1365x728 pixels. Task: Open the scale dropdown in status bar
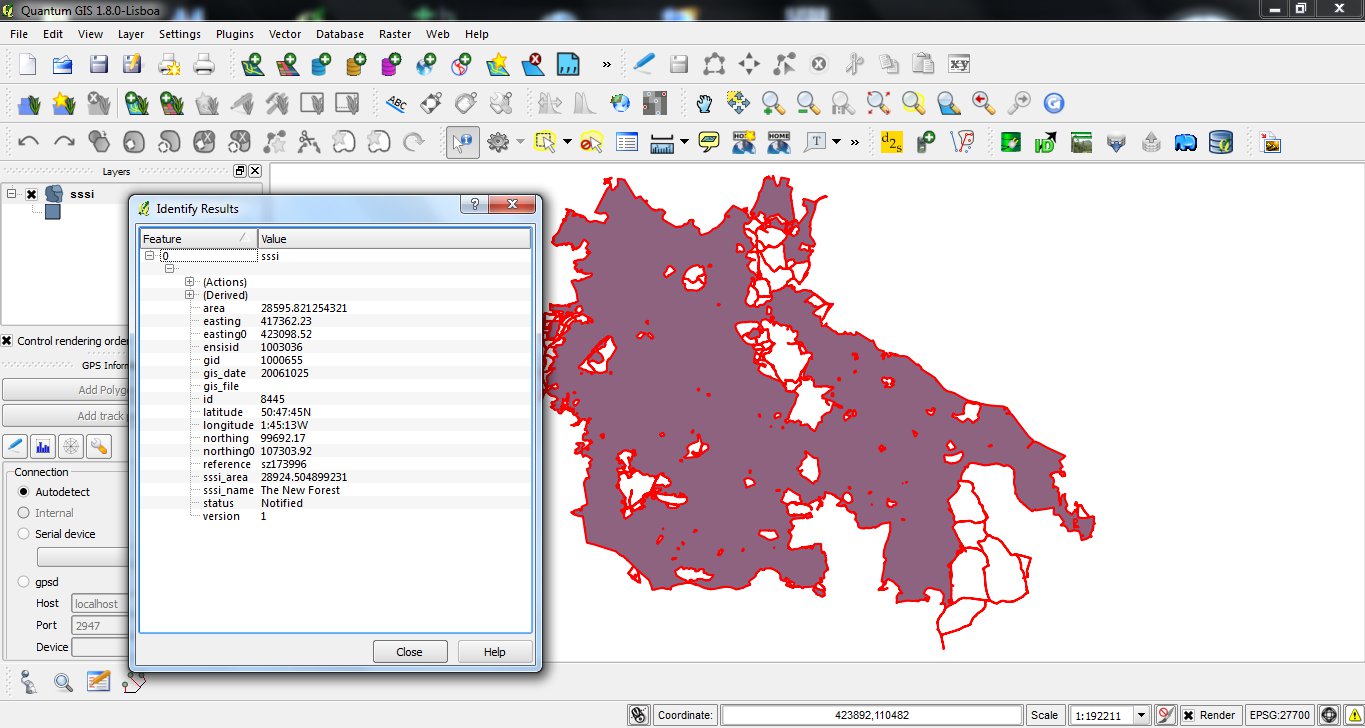coord(1140,715)
